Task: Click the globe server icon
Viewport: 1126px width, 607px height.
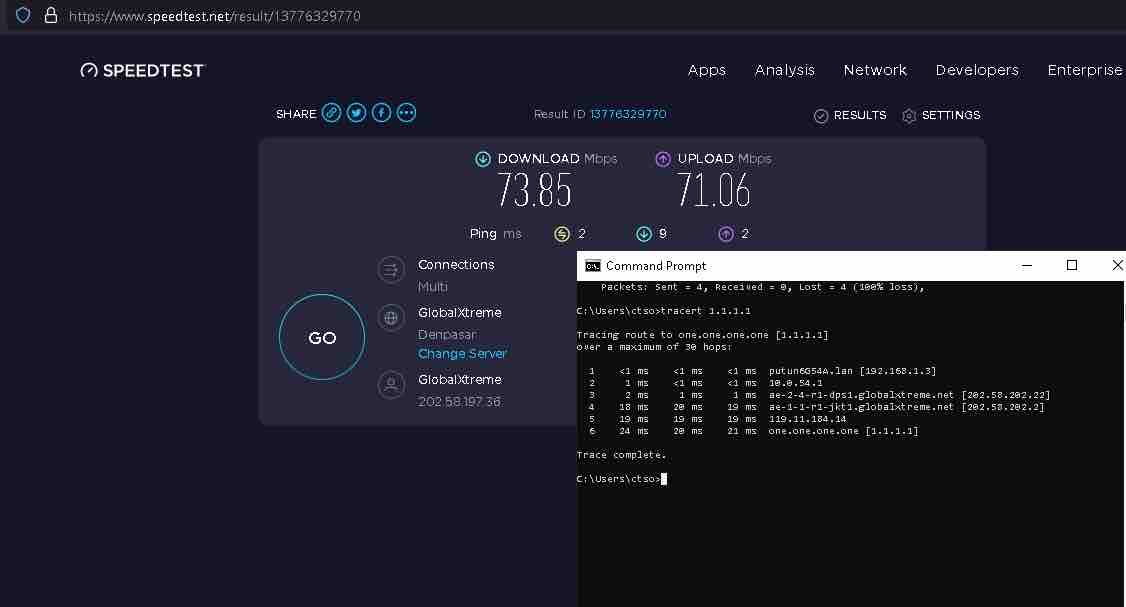Action: (x=391, y=317)
